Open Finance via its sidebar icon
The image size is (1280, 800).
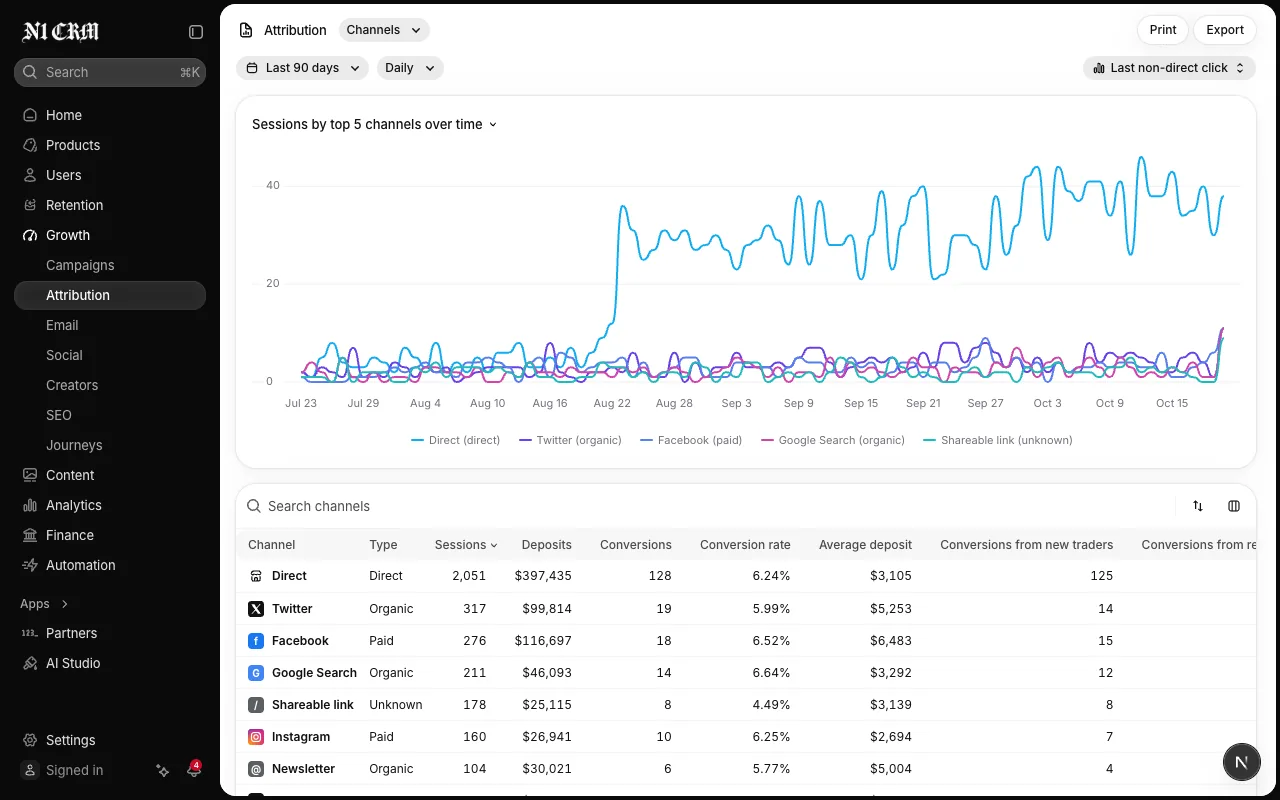(x=30, y=535)
